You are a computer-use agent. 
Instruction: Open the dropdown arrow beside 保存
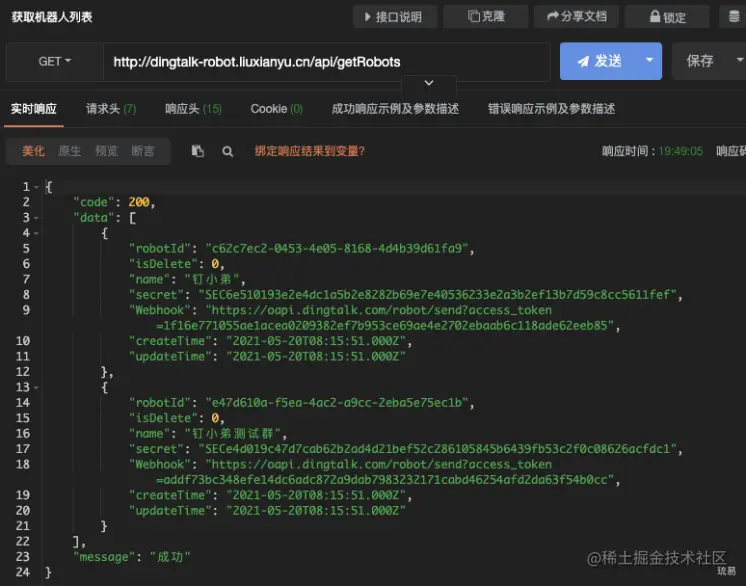tap(739, 60)
